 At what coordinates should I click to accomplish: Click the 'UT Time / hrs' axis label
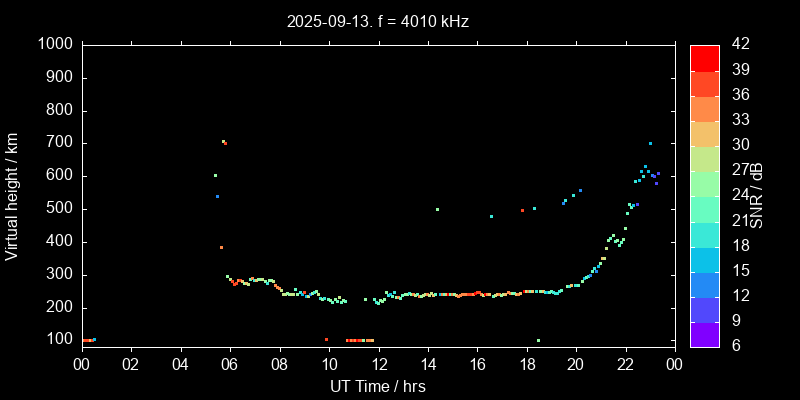pos(378,386)
